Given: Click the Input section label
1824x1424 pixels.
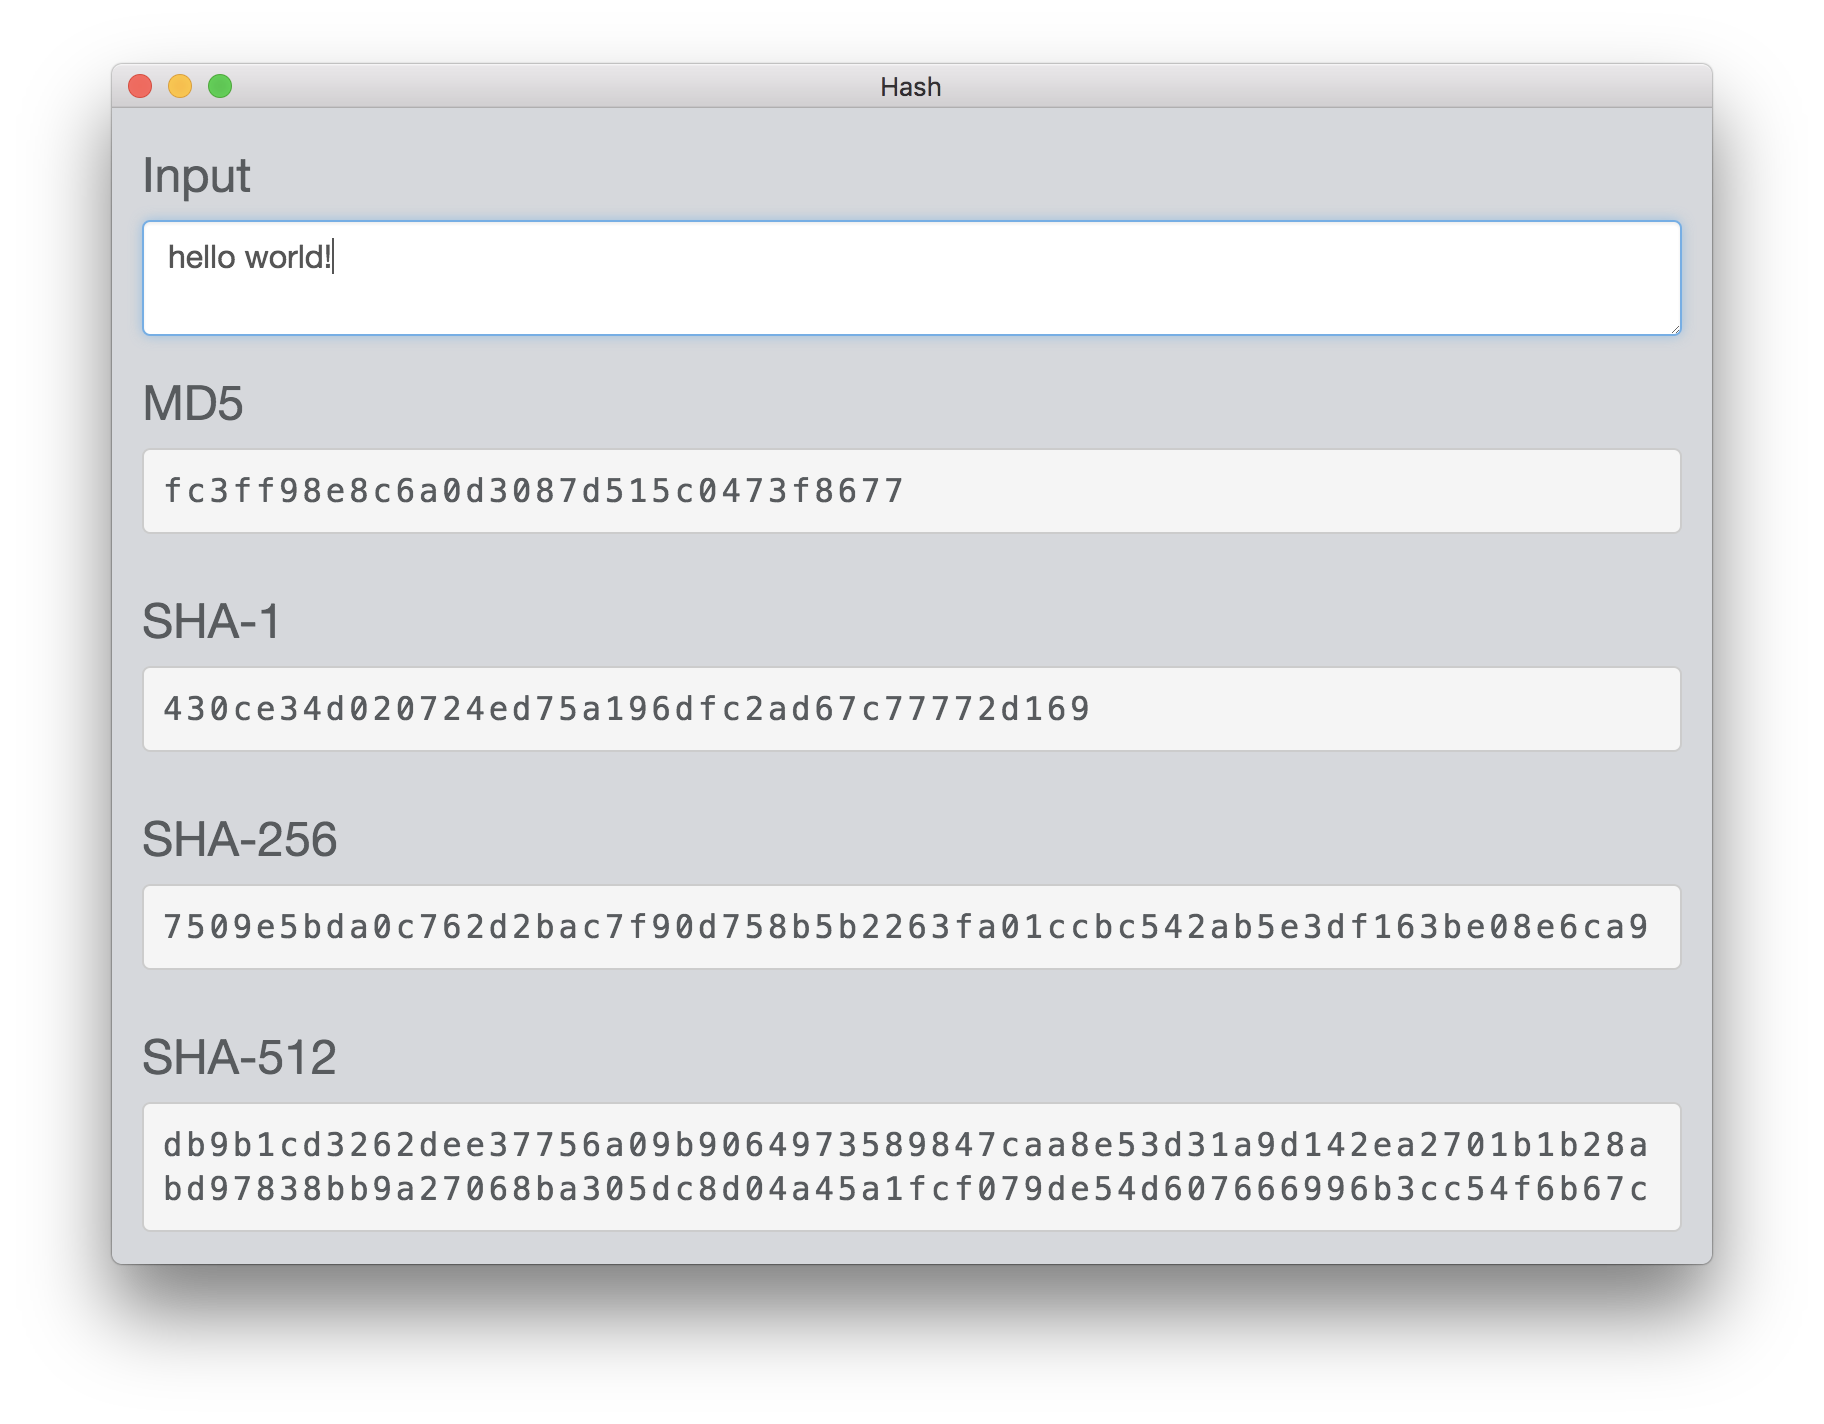Looking at the screenshot, I should 196,176.
